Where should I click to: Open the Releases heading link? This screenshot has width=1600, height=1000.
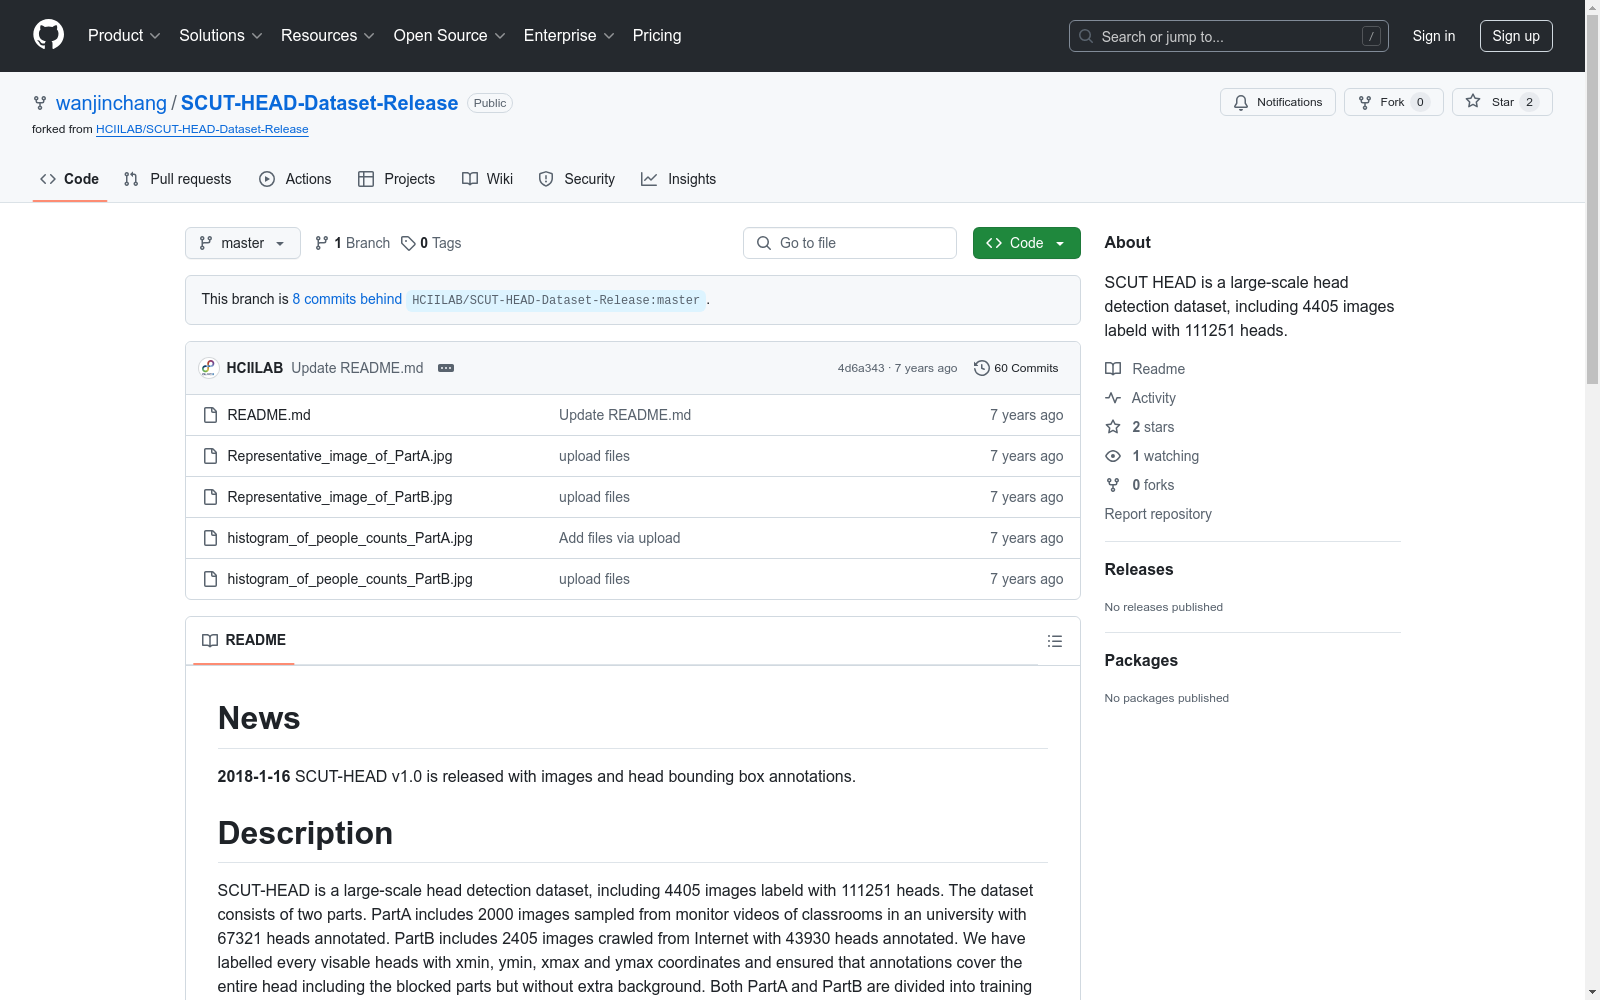tap(1139, 569)
